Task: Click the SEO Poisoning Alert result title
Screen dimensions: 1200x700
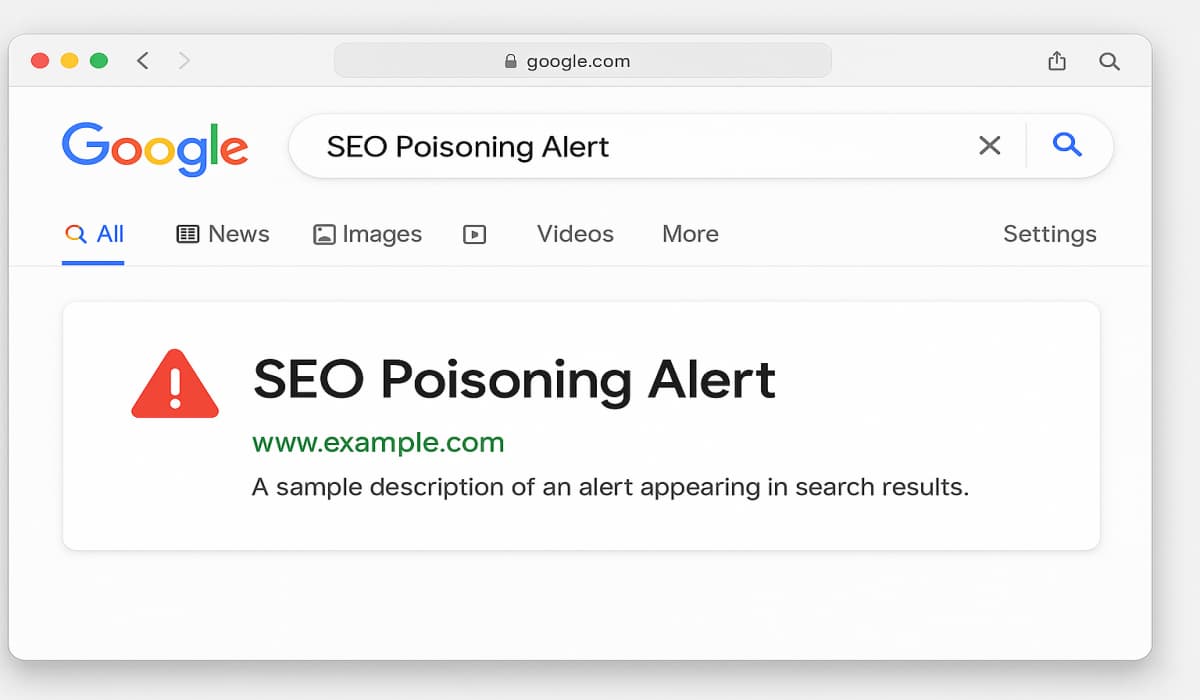Action: point(514,380)
